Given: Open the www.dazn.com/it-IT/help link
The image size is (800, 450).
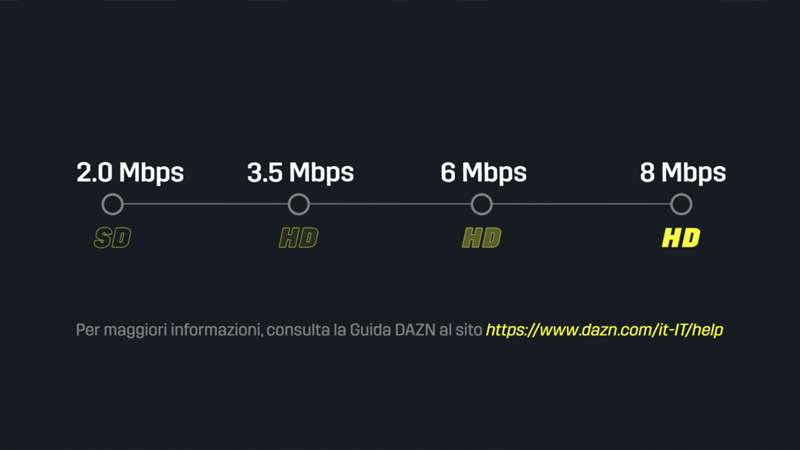Looking at the screenshot, I should pyautogui.click(x=604, y=329).
